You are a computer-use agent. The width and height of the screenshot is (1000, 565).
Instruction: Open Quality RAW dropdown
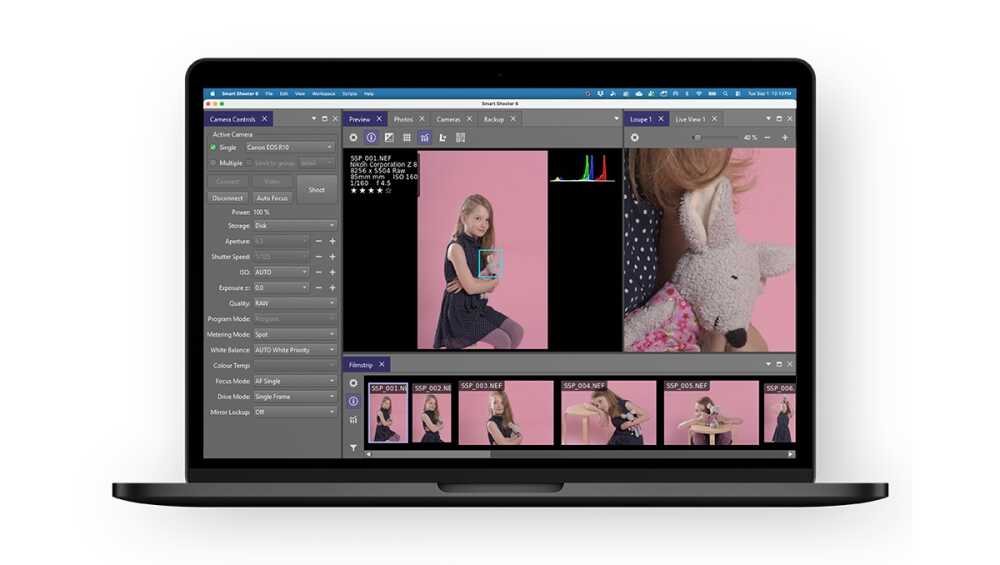pyautogui.click(x=294, y=304)
